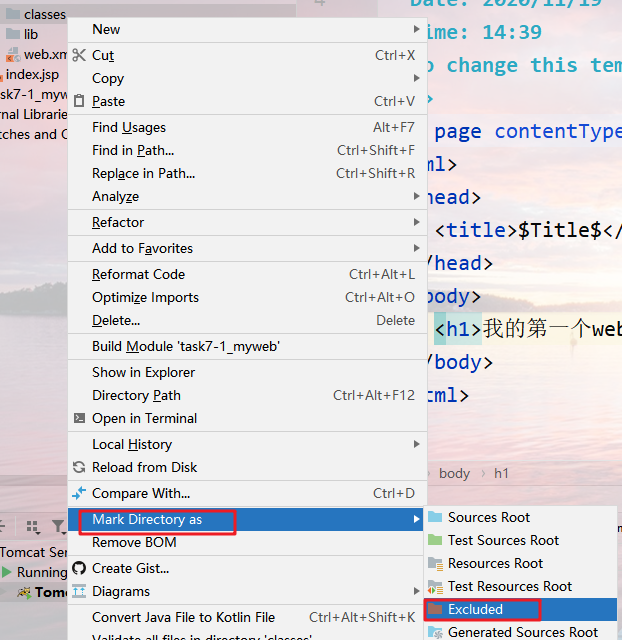Click the time value 14:39 in editor

tap(512, 32)
